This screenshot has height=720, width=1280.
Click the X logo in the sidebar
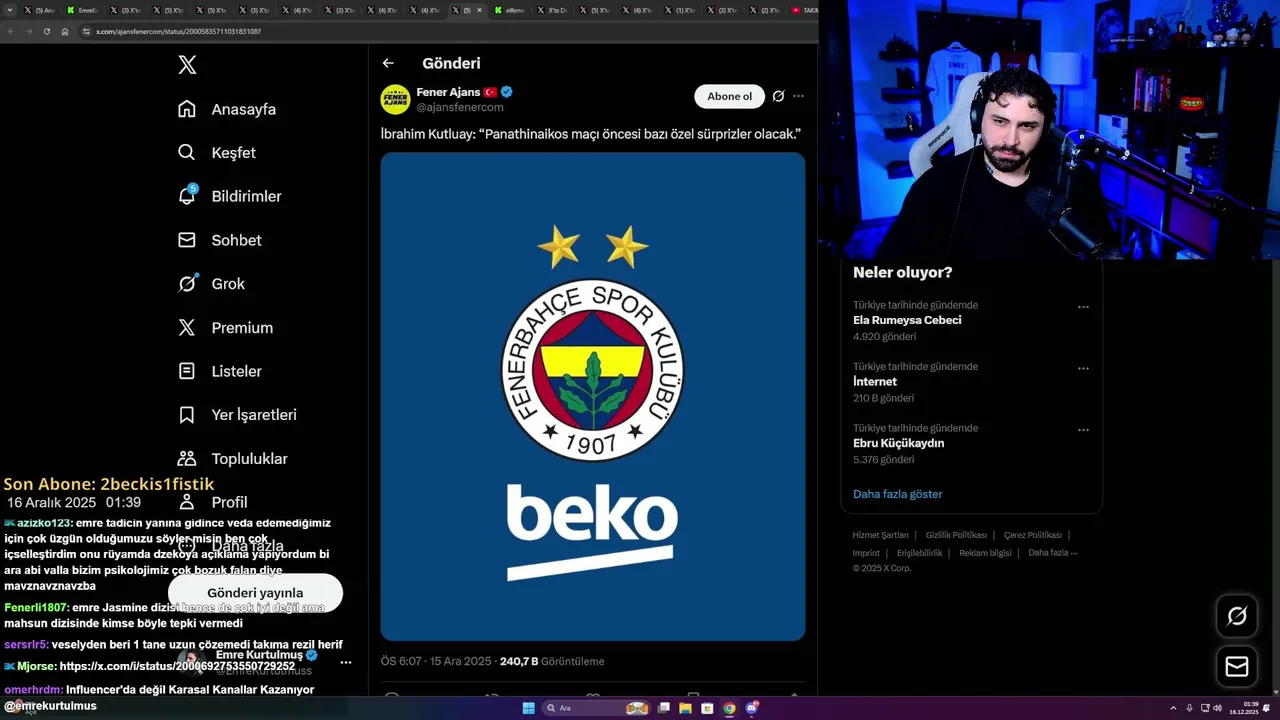(187, 65)
